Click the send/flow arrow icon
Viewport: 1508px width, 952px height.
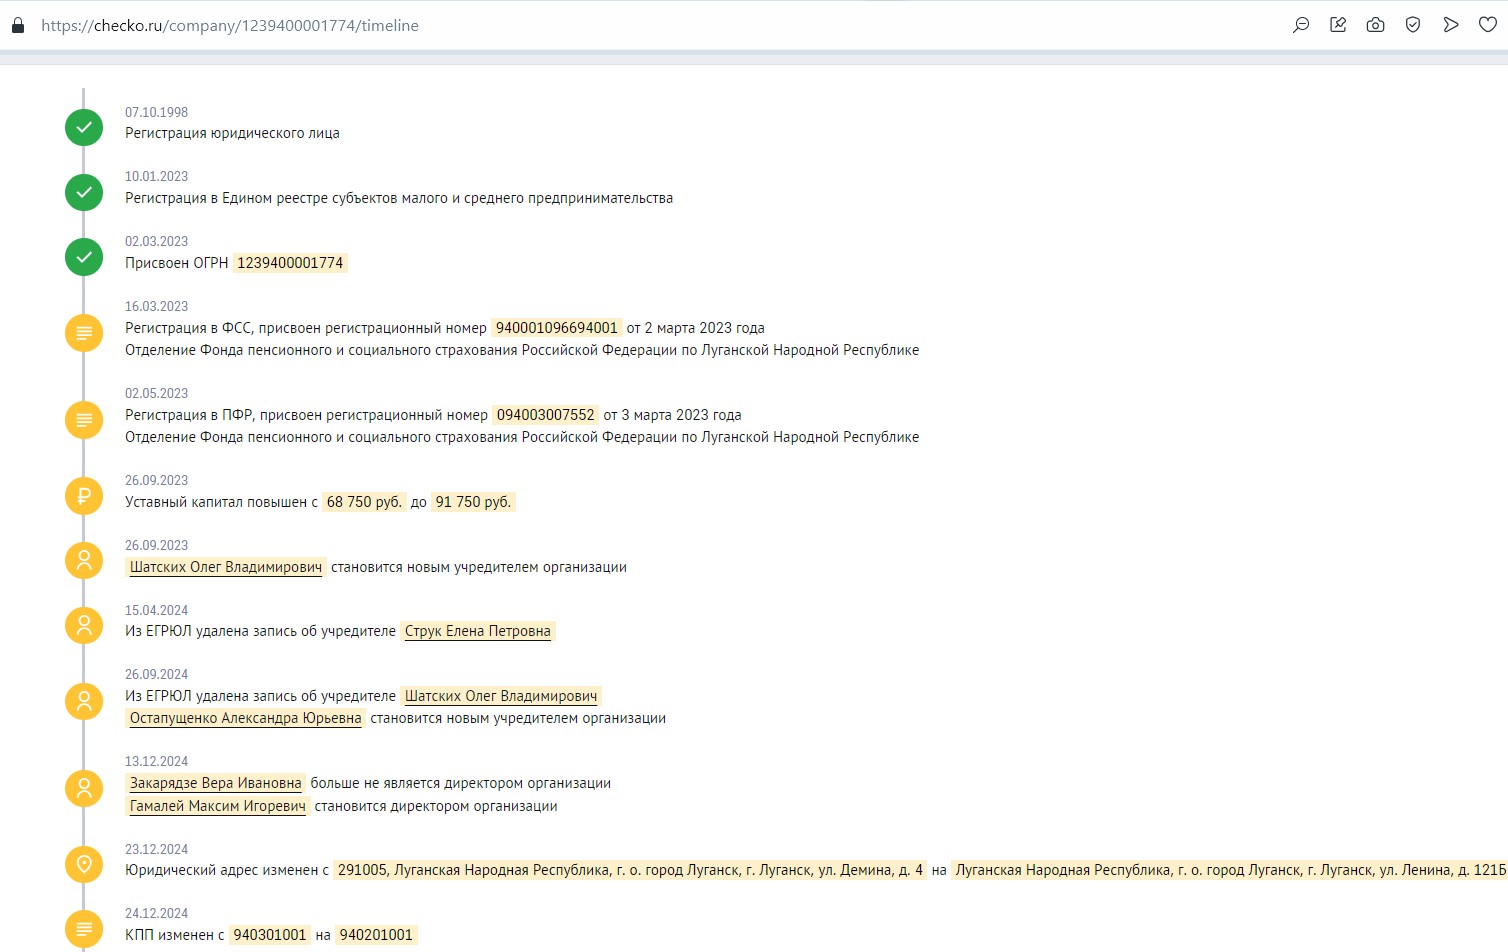(x=1451, y=25)
